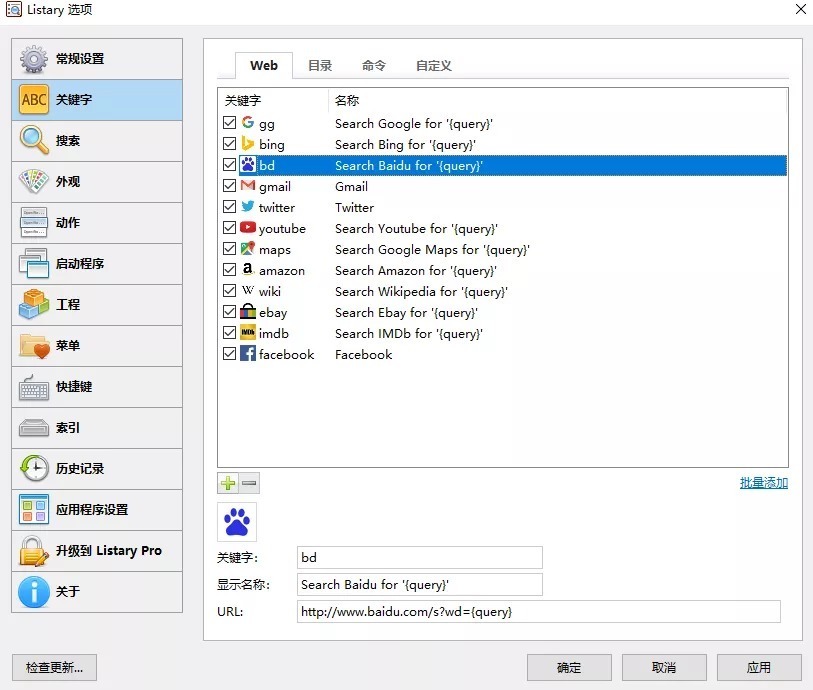Uncheck the gg Google keyword checkbox
This screenshot has height=690, width=813.
point(230,123)
